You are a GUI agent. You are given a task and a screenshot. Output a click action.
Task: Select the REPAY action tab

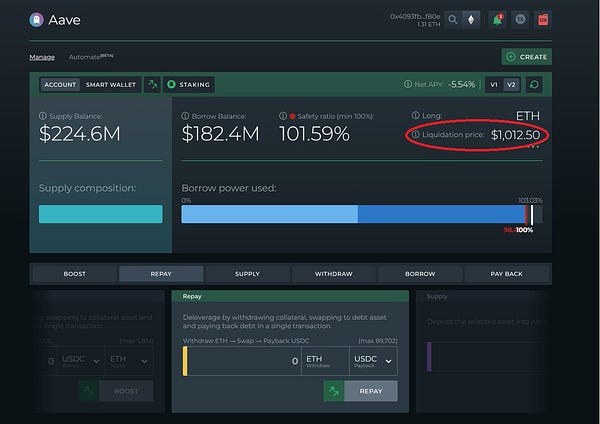[x=161, y=274]
